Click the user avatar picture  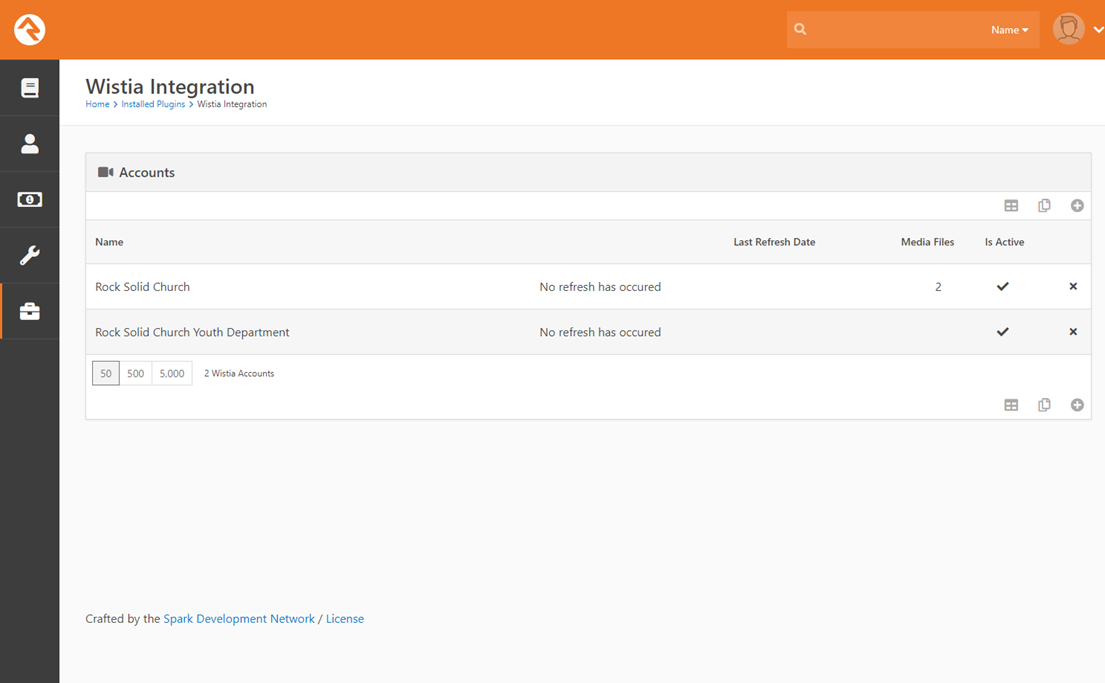click(x=1068, y=29)
